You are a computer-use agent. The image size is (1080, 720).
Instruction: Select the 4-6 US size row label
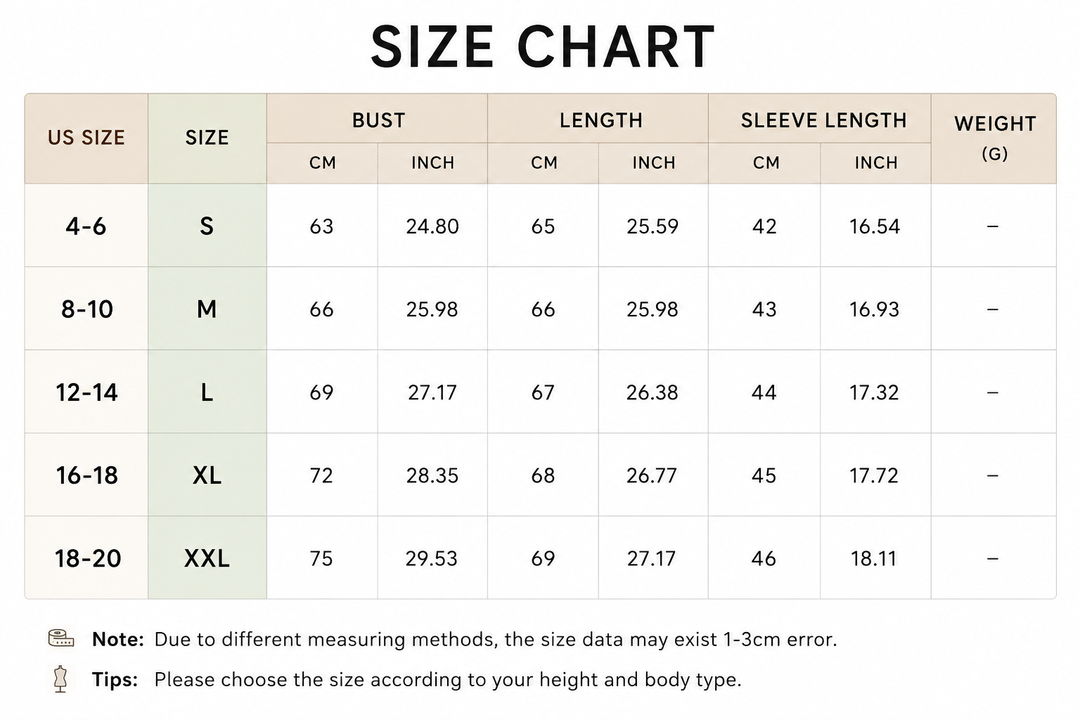(86, 226)
